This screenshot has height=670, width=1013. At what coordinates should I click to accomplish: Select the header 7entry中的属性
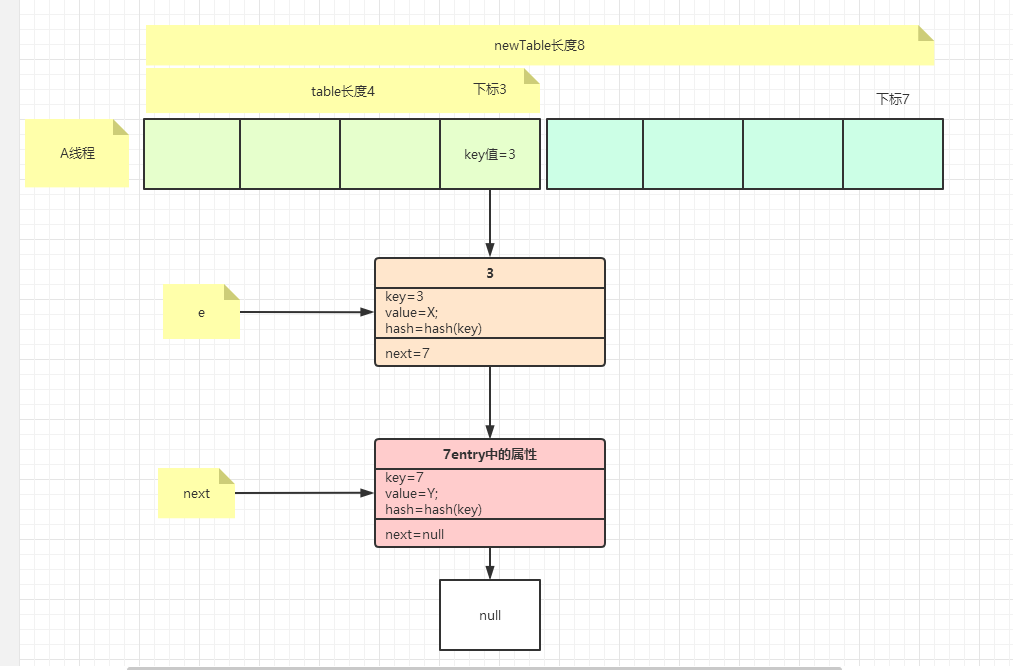tap(490, 454)
